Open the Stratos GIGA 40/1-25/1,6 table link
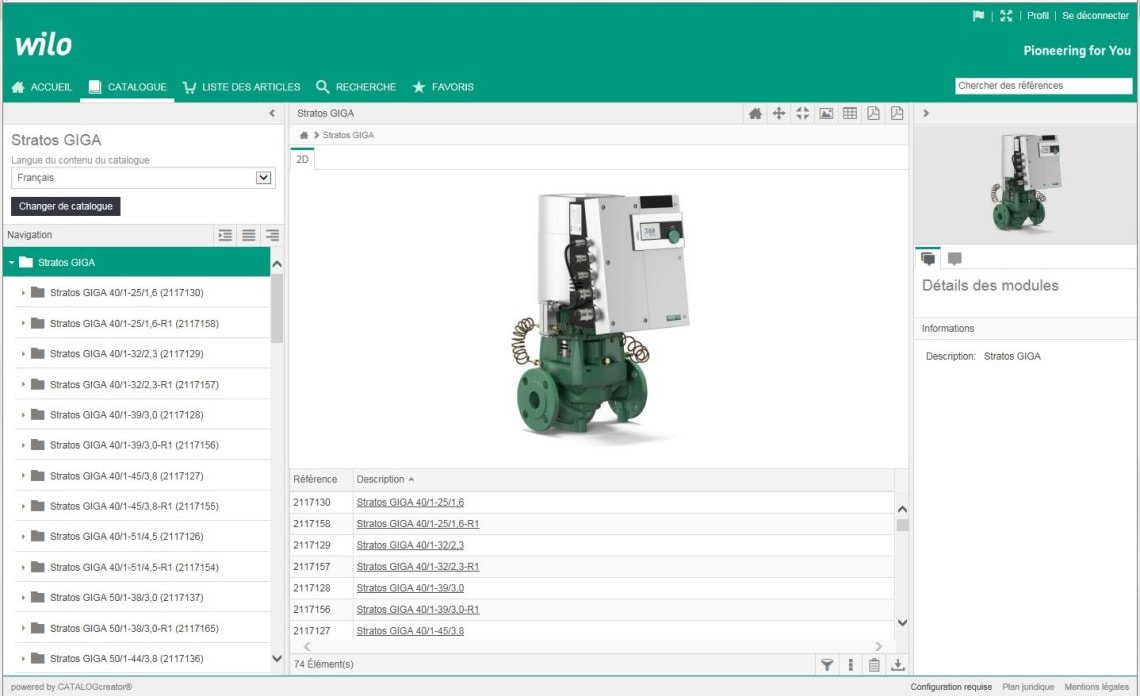Viewport: 1140px width, 696px height. (x=410, y=503)
